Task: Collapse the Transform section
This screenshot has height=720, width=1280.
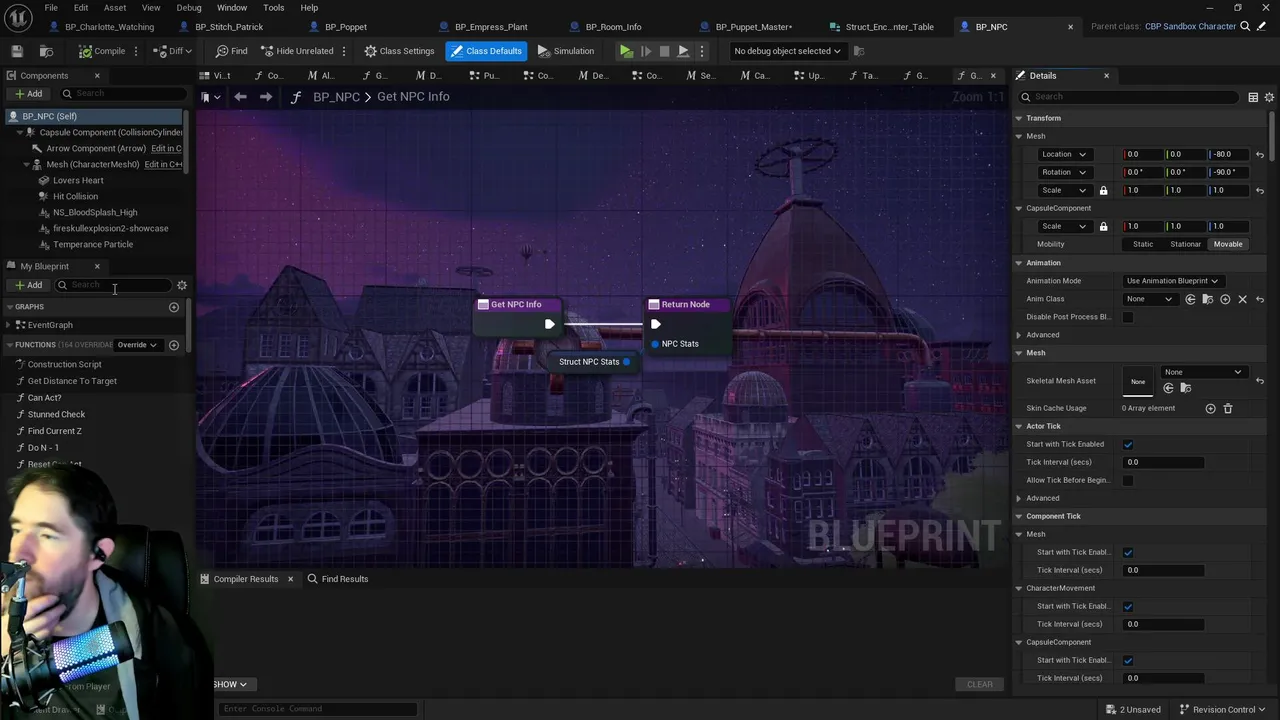Action: (1019, 118)
